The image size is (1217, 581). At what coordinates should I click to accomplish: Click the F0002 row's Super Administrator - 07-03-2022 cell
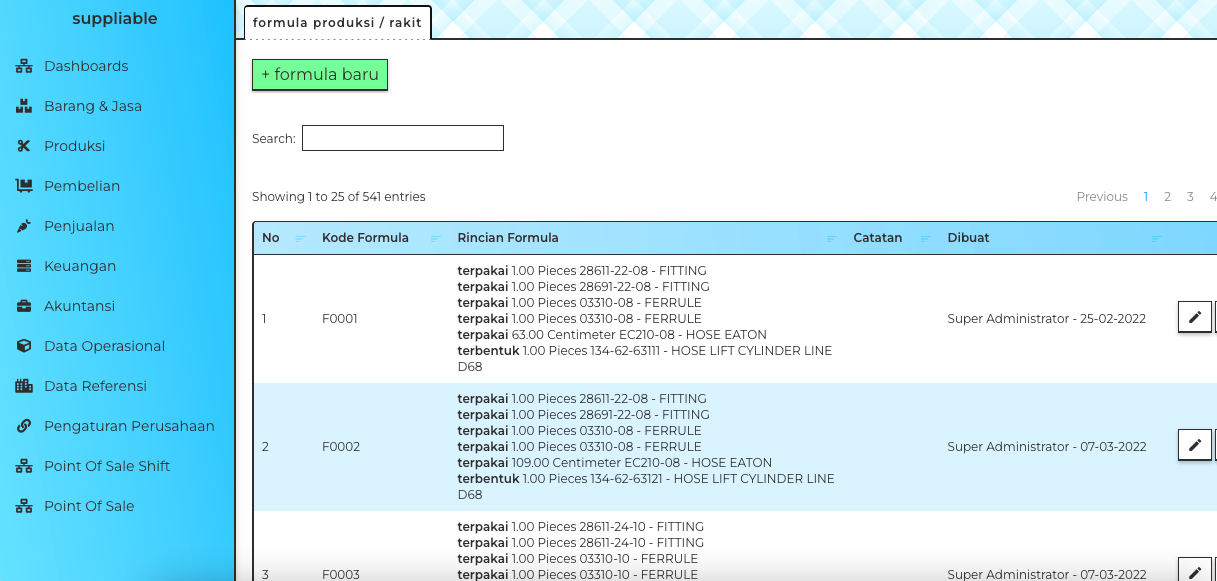point(1046,447)
